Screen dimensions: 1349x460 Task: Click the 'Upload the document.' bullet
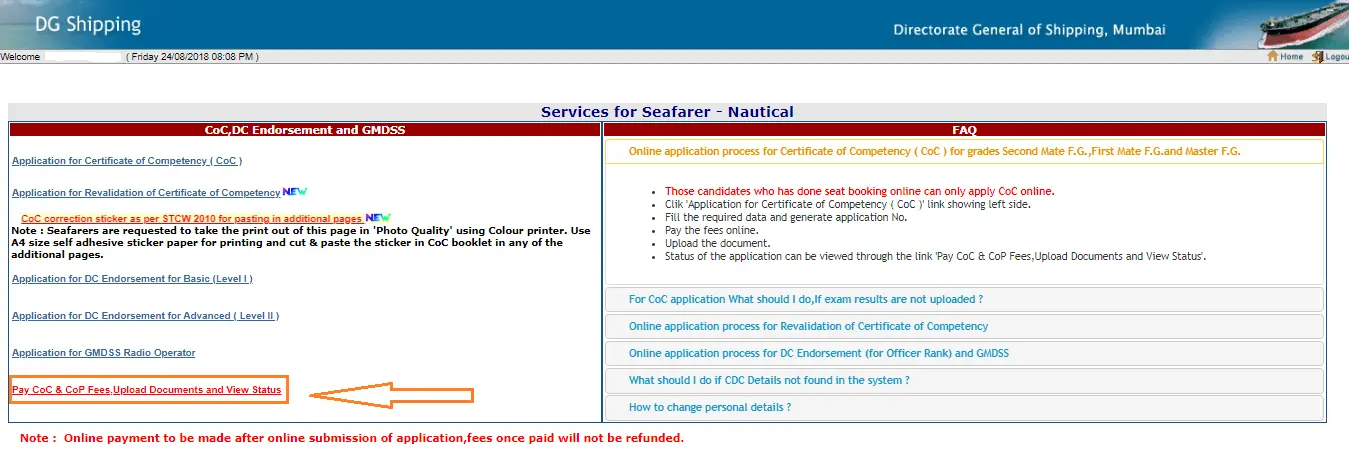717,243
